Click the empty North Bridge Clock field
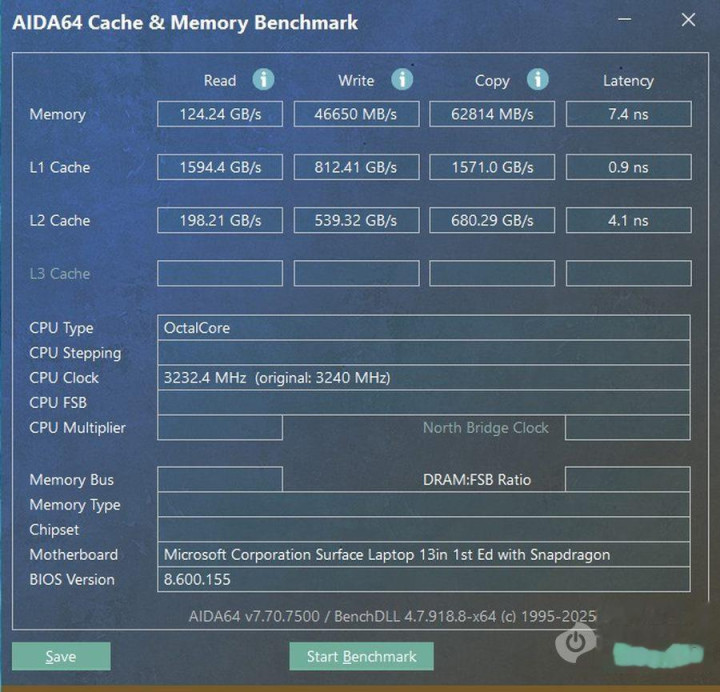 (x=628, y=428)
